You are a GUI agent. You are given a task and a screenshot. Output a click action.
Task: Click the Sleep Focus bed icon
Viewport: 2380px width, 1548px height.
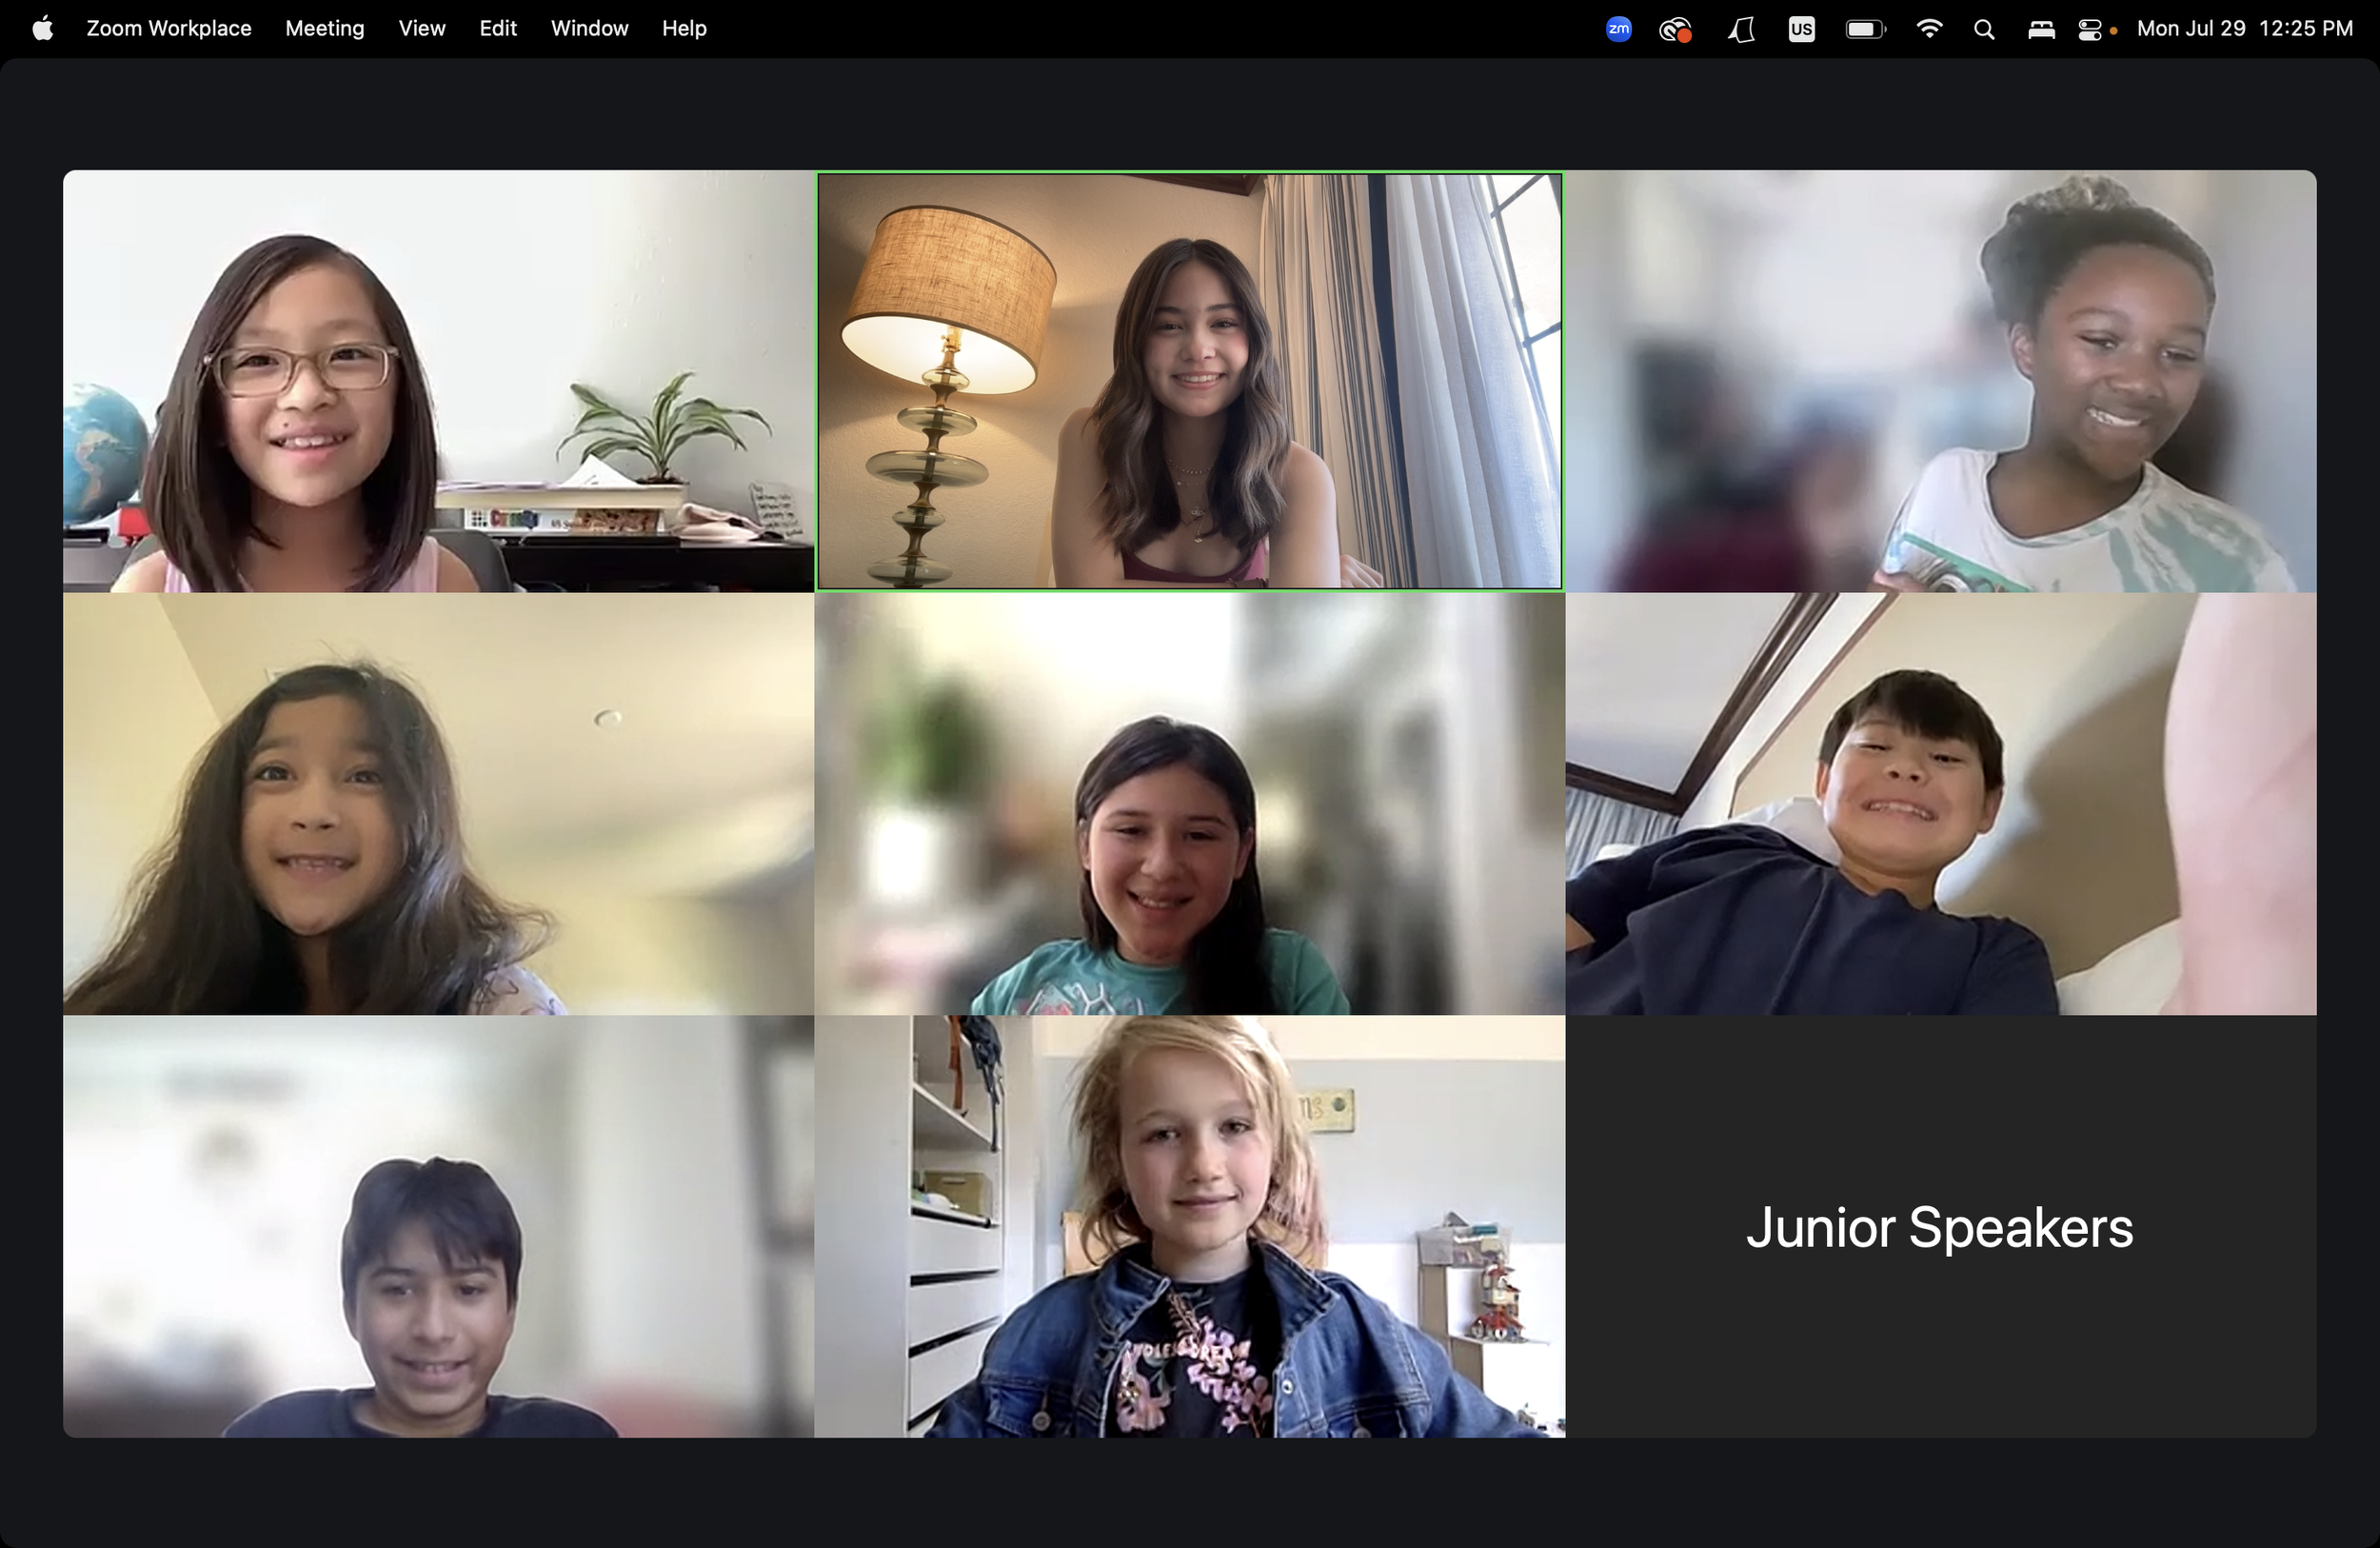click(x=2041, y=29)
